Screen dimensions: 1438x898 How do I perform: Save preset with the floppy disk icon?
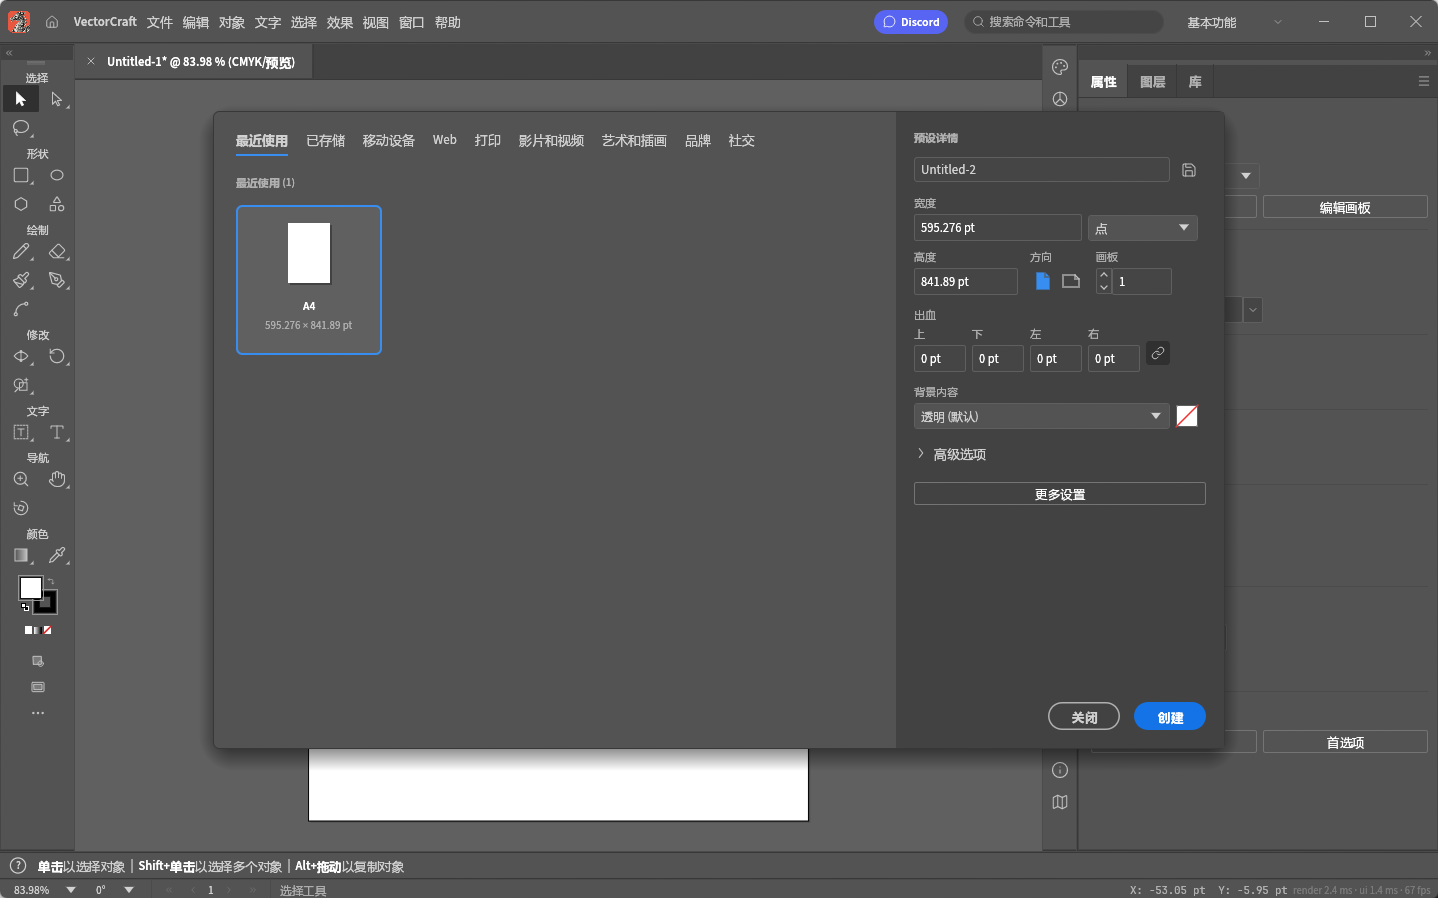[x=1189, y=170]
